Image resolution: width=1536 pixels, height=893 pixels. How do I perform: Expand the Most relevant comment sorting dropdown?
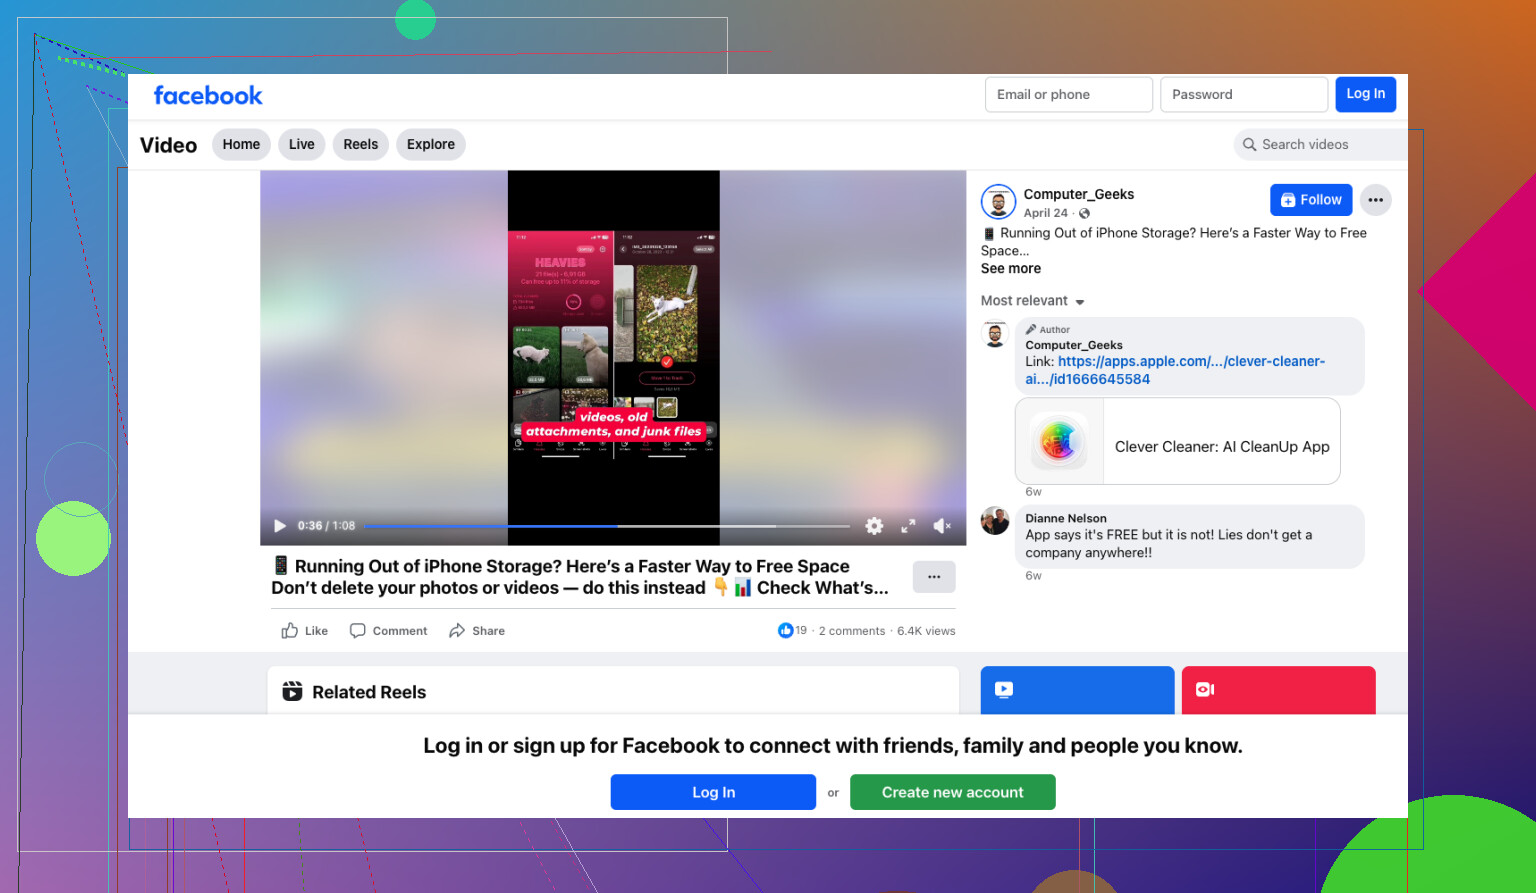[1033, 301]
